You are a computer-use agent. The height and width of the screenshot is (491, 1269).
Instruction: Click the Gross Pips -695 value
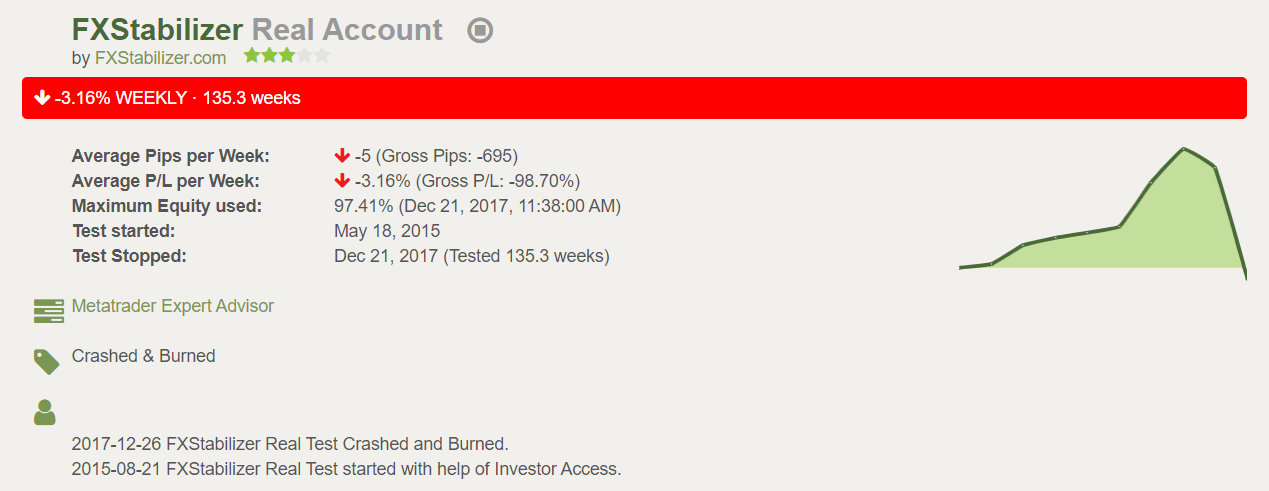point(447,156)
